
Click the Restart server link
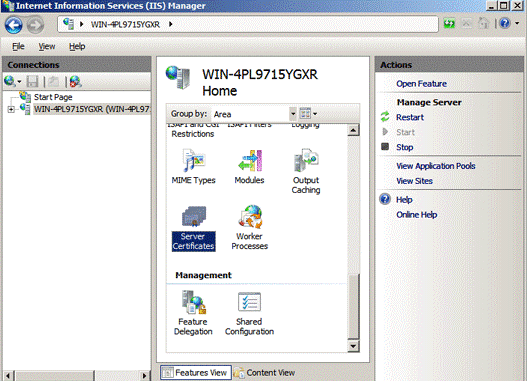pos(410,117)
